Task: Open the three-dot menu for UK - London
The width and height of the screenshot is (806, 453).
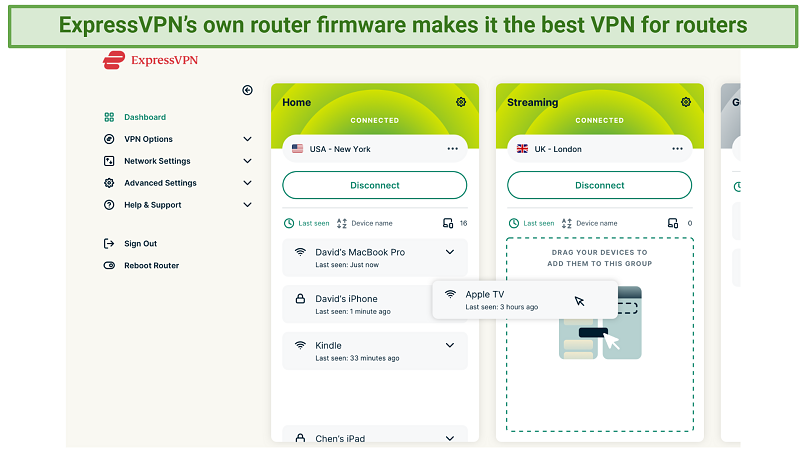Action: pos(678,149)
